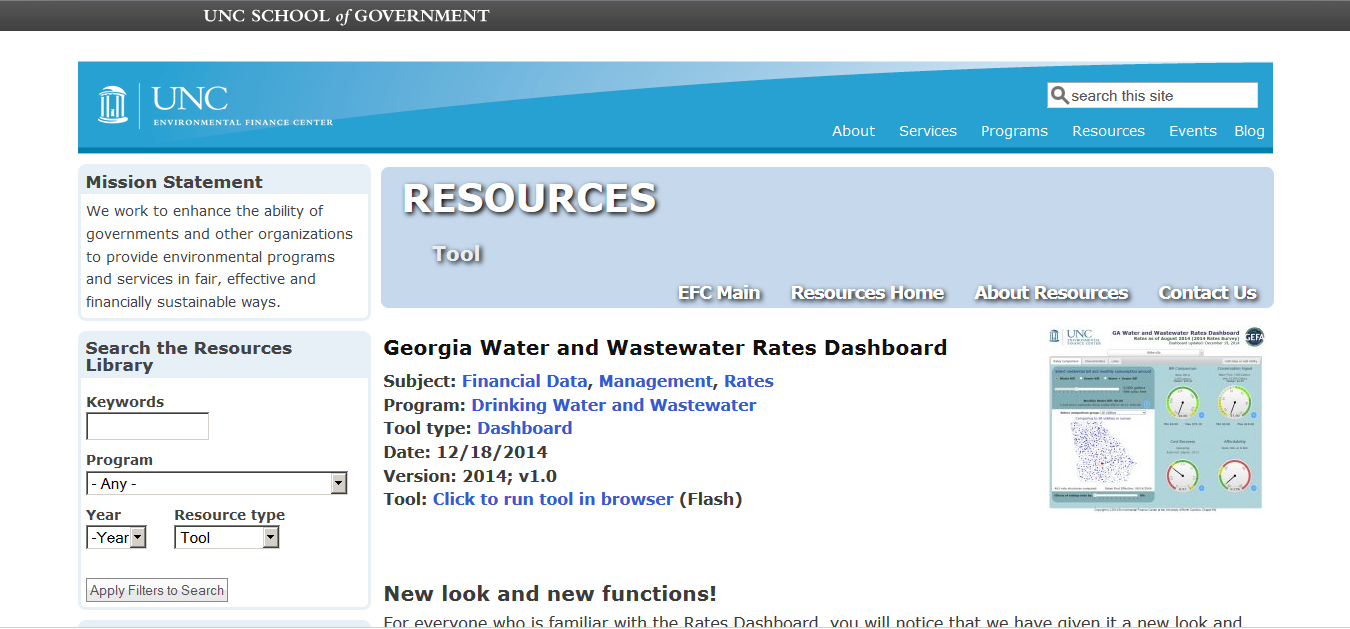This screenshot has width=1350, height=629.
Task: Open the About menu
Action: click(x=853, y=131)
